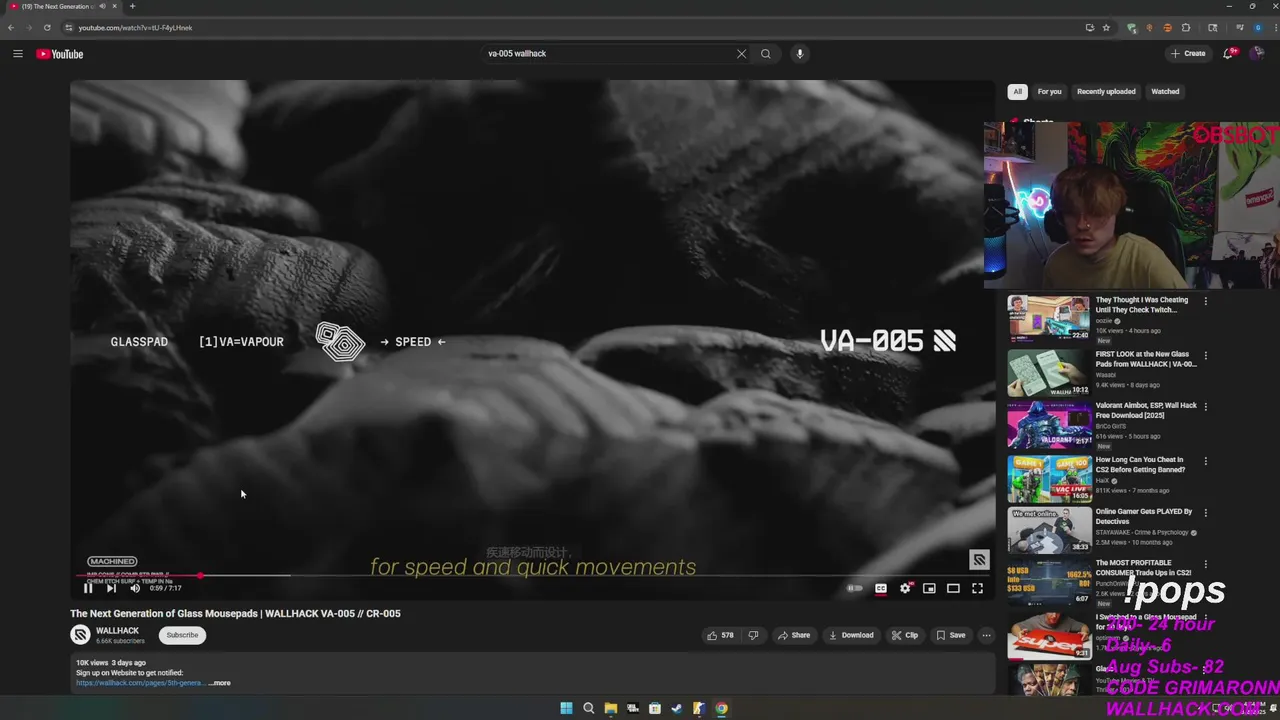Open options for "They Thought I Was Cheating"
This screenshot has width=1280, height=720.
pyautogui.click(x=1205, y=301)
